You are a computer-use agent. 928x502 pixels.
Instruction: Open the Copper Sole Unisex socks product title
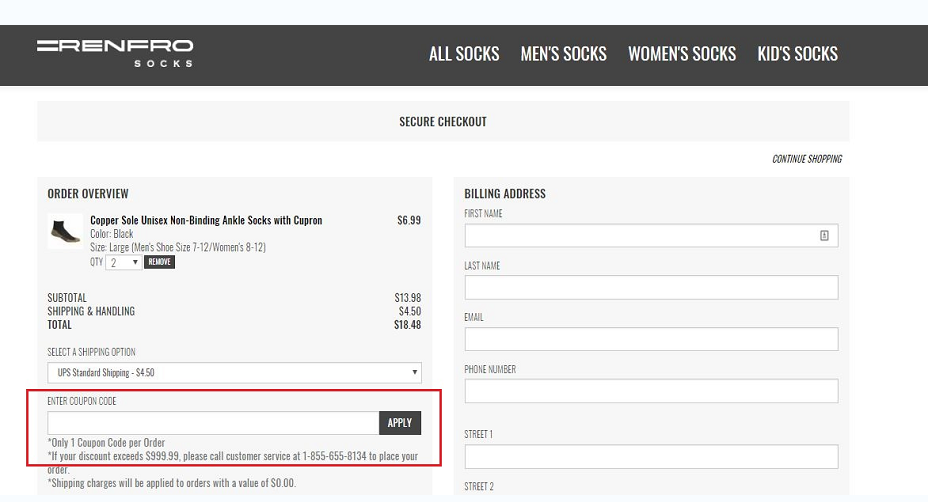(x=206, y=220)
